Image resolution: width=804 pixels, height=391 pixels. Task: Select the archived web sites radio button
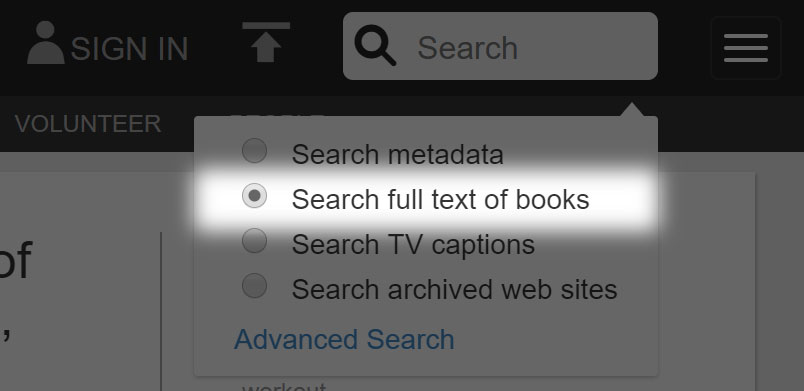(x=254, y=286)
